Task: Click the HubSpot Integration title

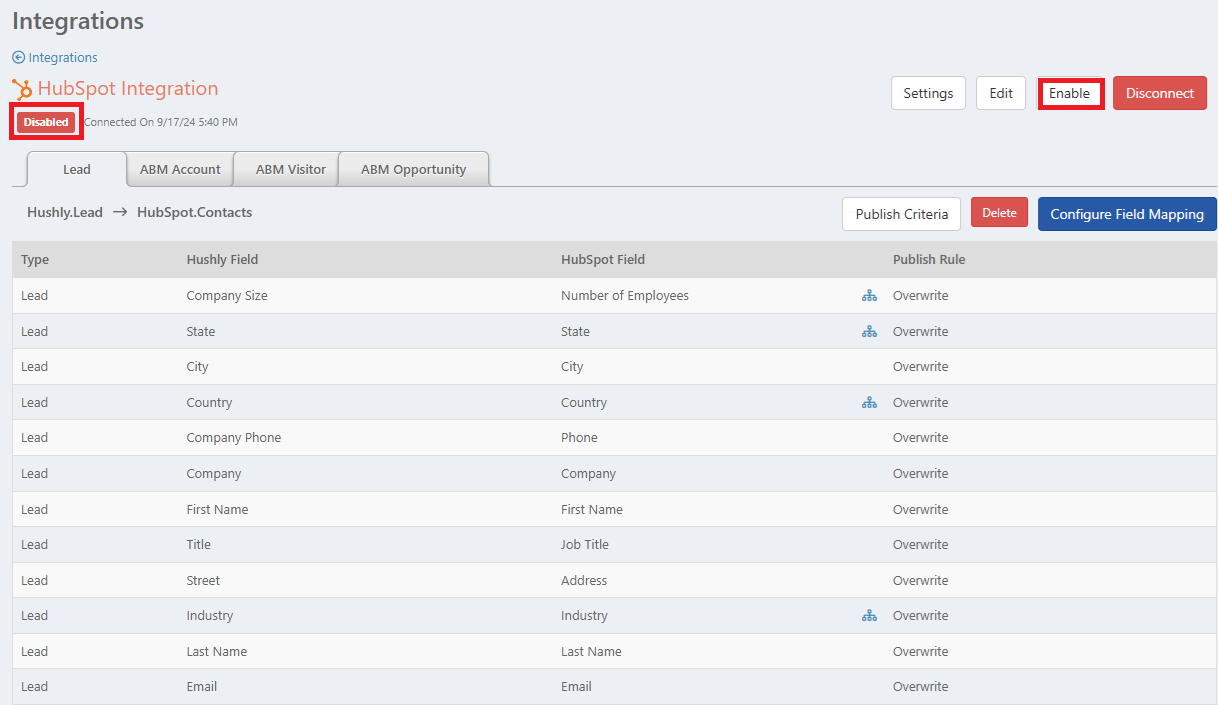Action: (x=128, y=89)
